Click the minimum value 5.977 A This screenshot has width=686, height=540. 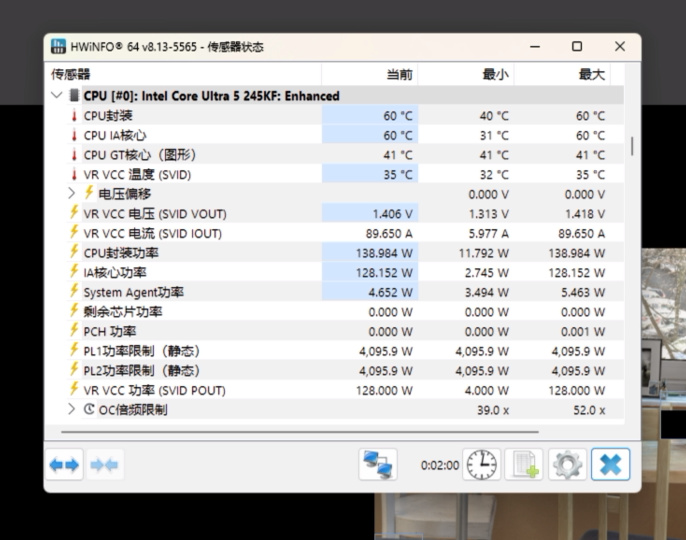tap(489, 234)
